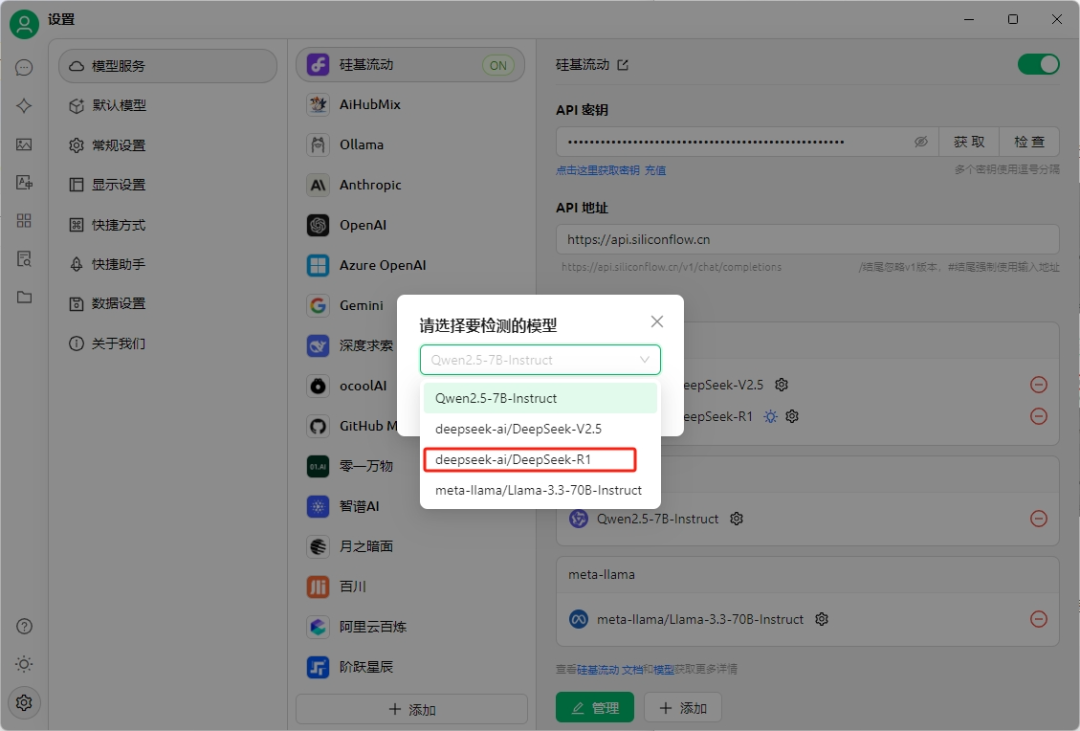The width and height of the screenshot is (1080, 731).
Task: Click the 检查 API key button
Action: click(1030, 142)
